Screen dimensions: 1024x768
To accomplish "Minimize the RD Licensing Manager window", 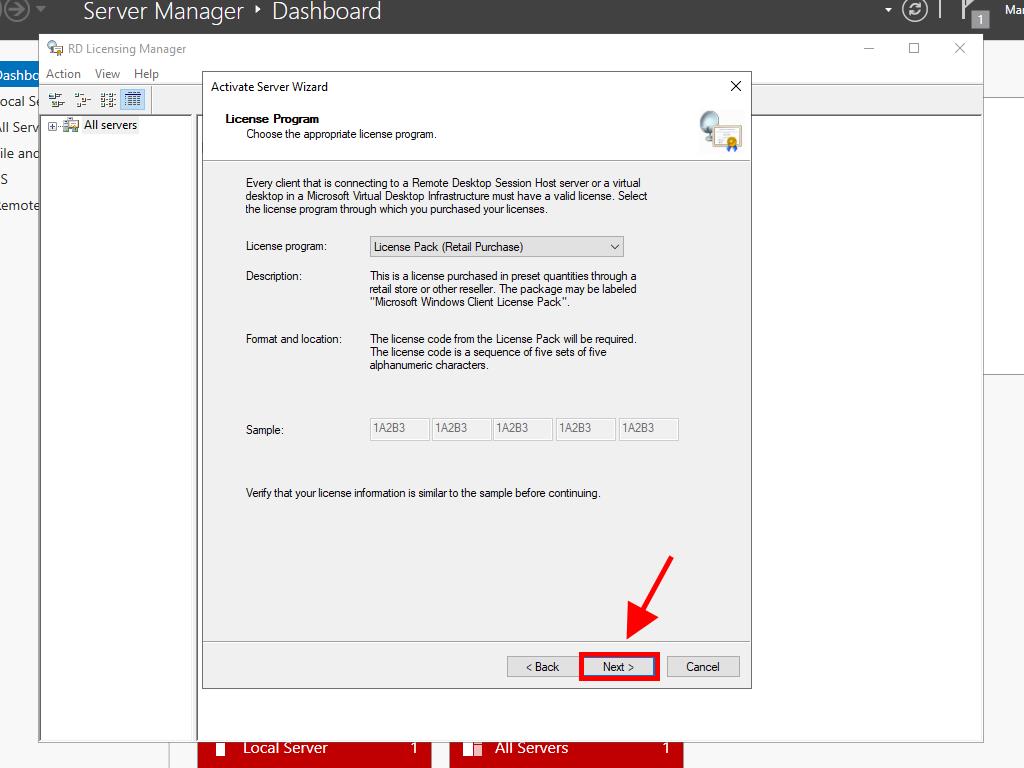I will [869, 48].
